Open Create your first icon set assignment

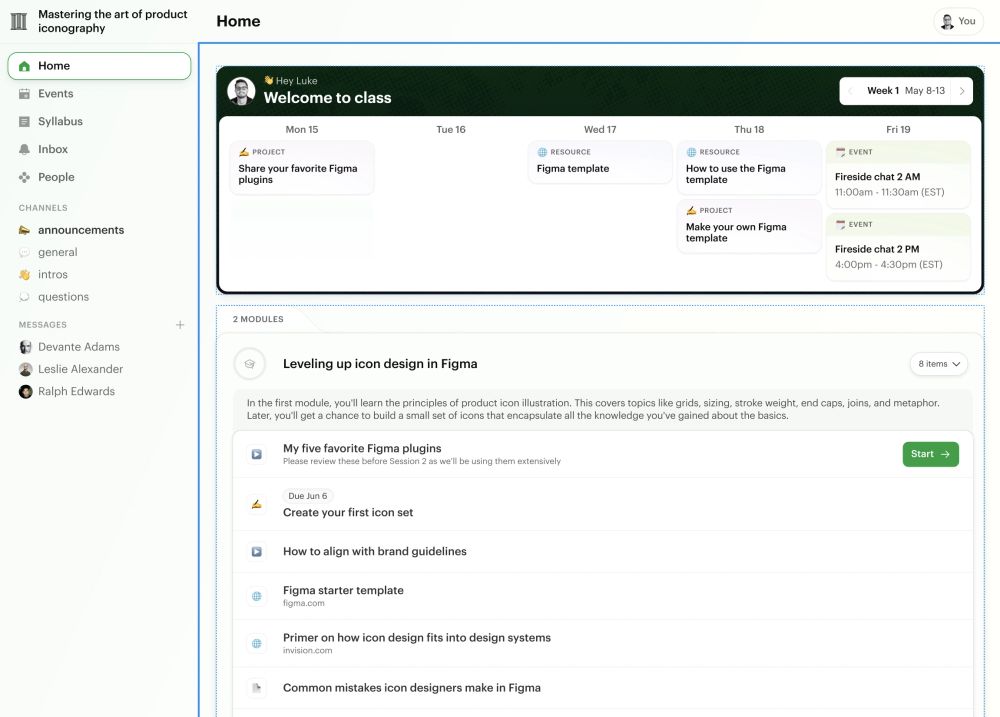coord(603,505)
